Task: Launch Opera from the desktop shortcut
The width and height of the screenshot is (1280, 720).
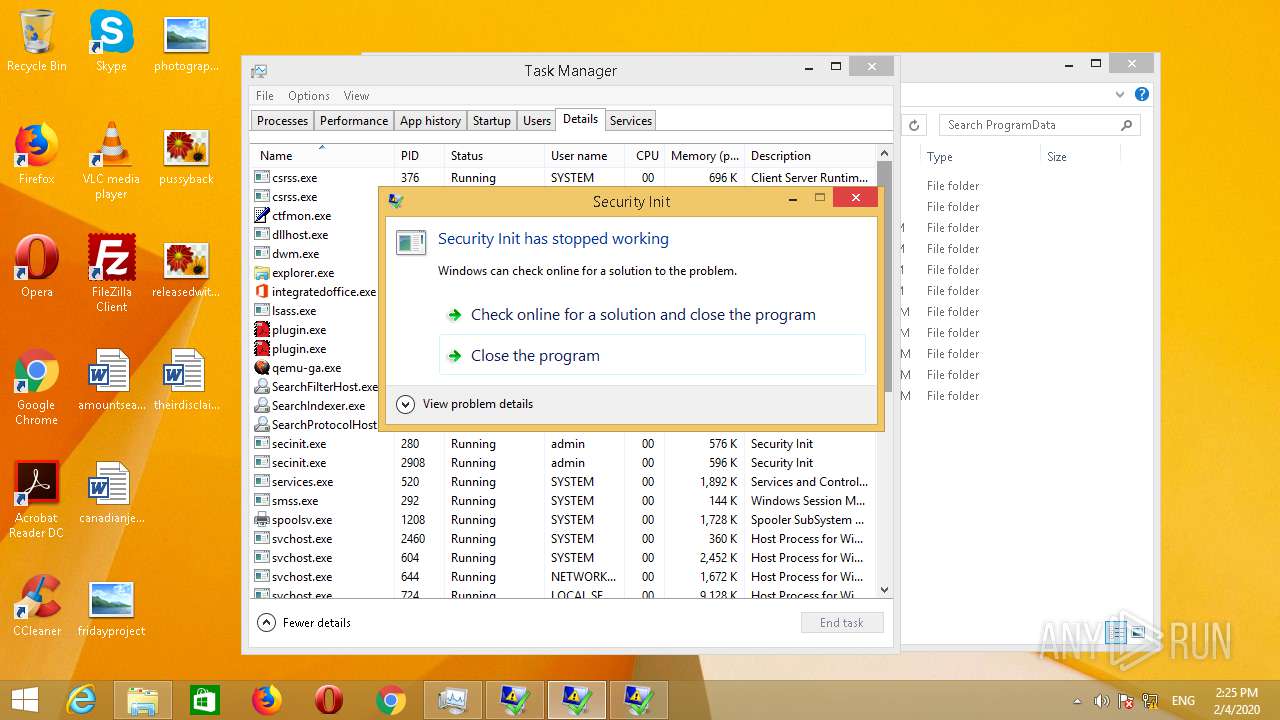Action: point(36,267)
